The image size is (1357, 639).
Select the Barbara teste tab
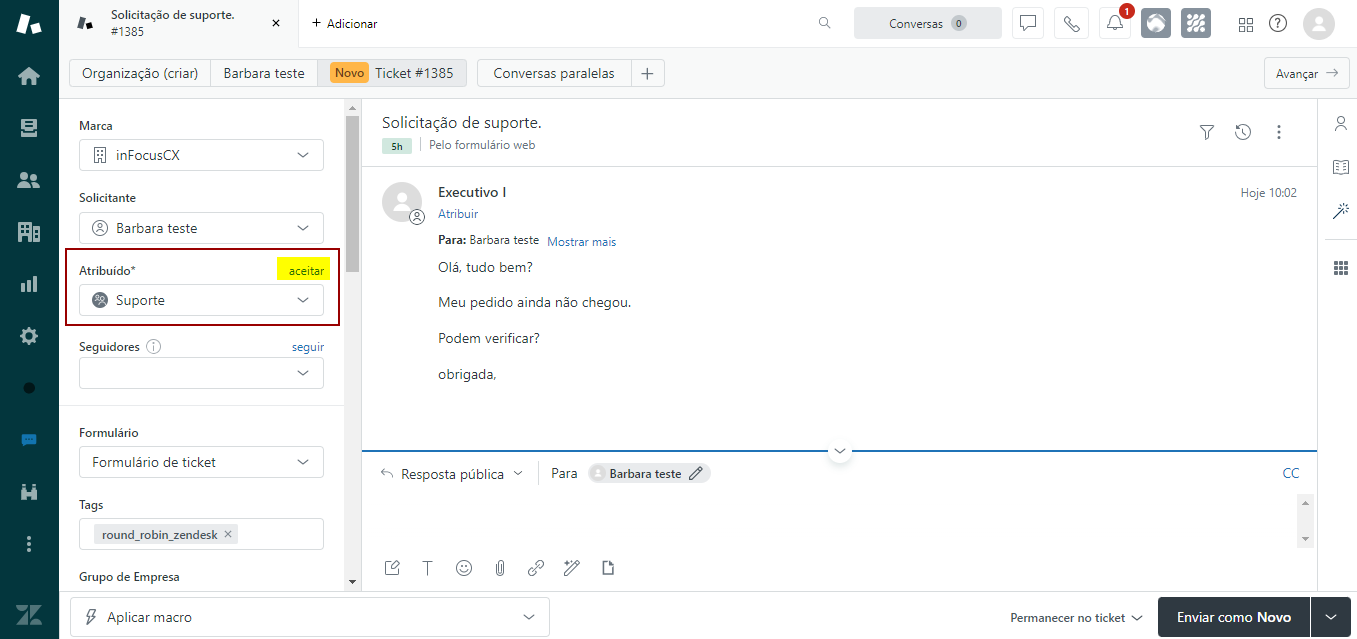tap(263, 73)
